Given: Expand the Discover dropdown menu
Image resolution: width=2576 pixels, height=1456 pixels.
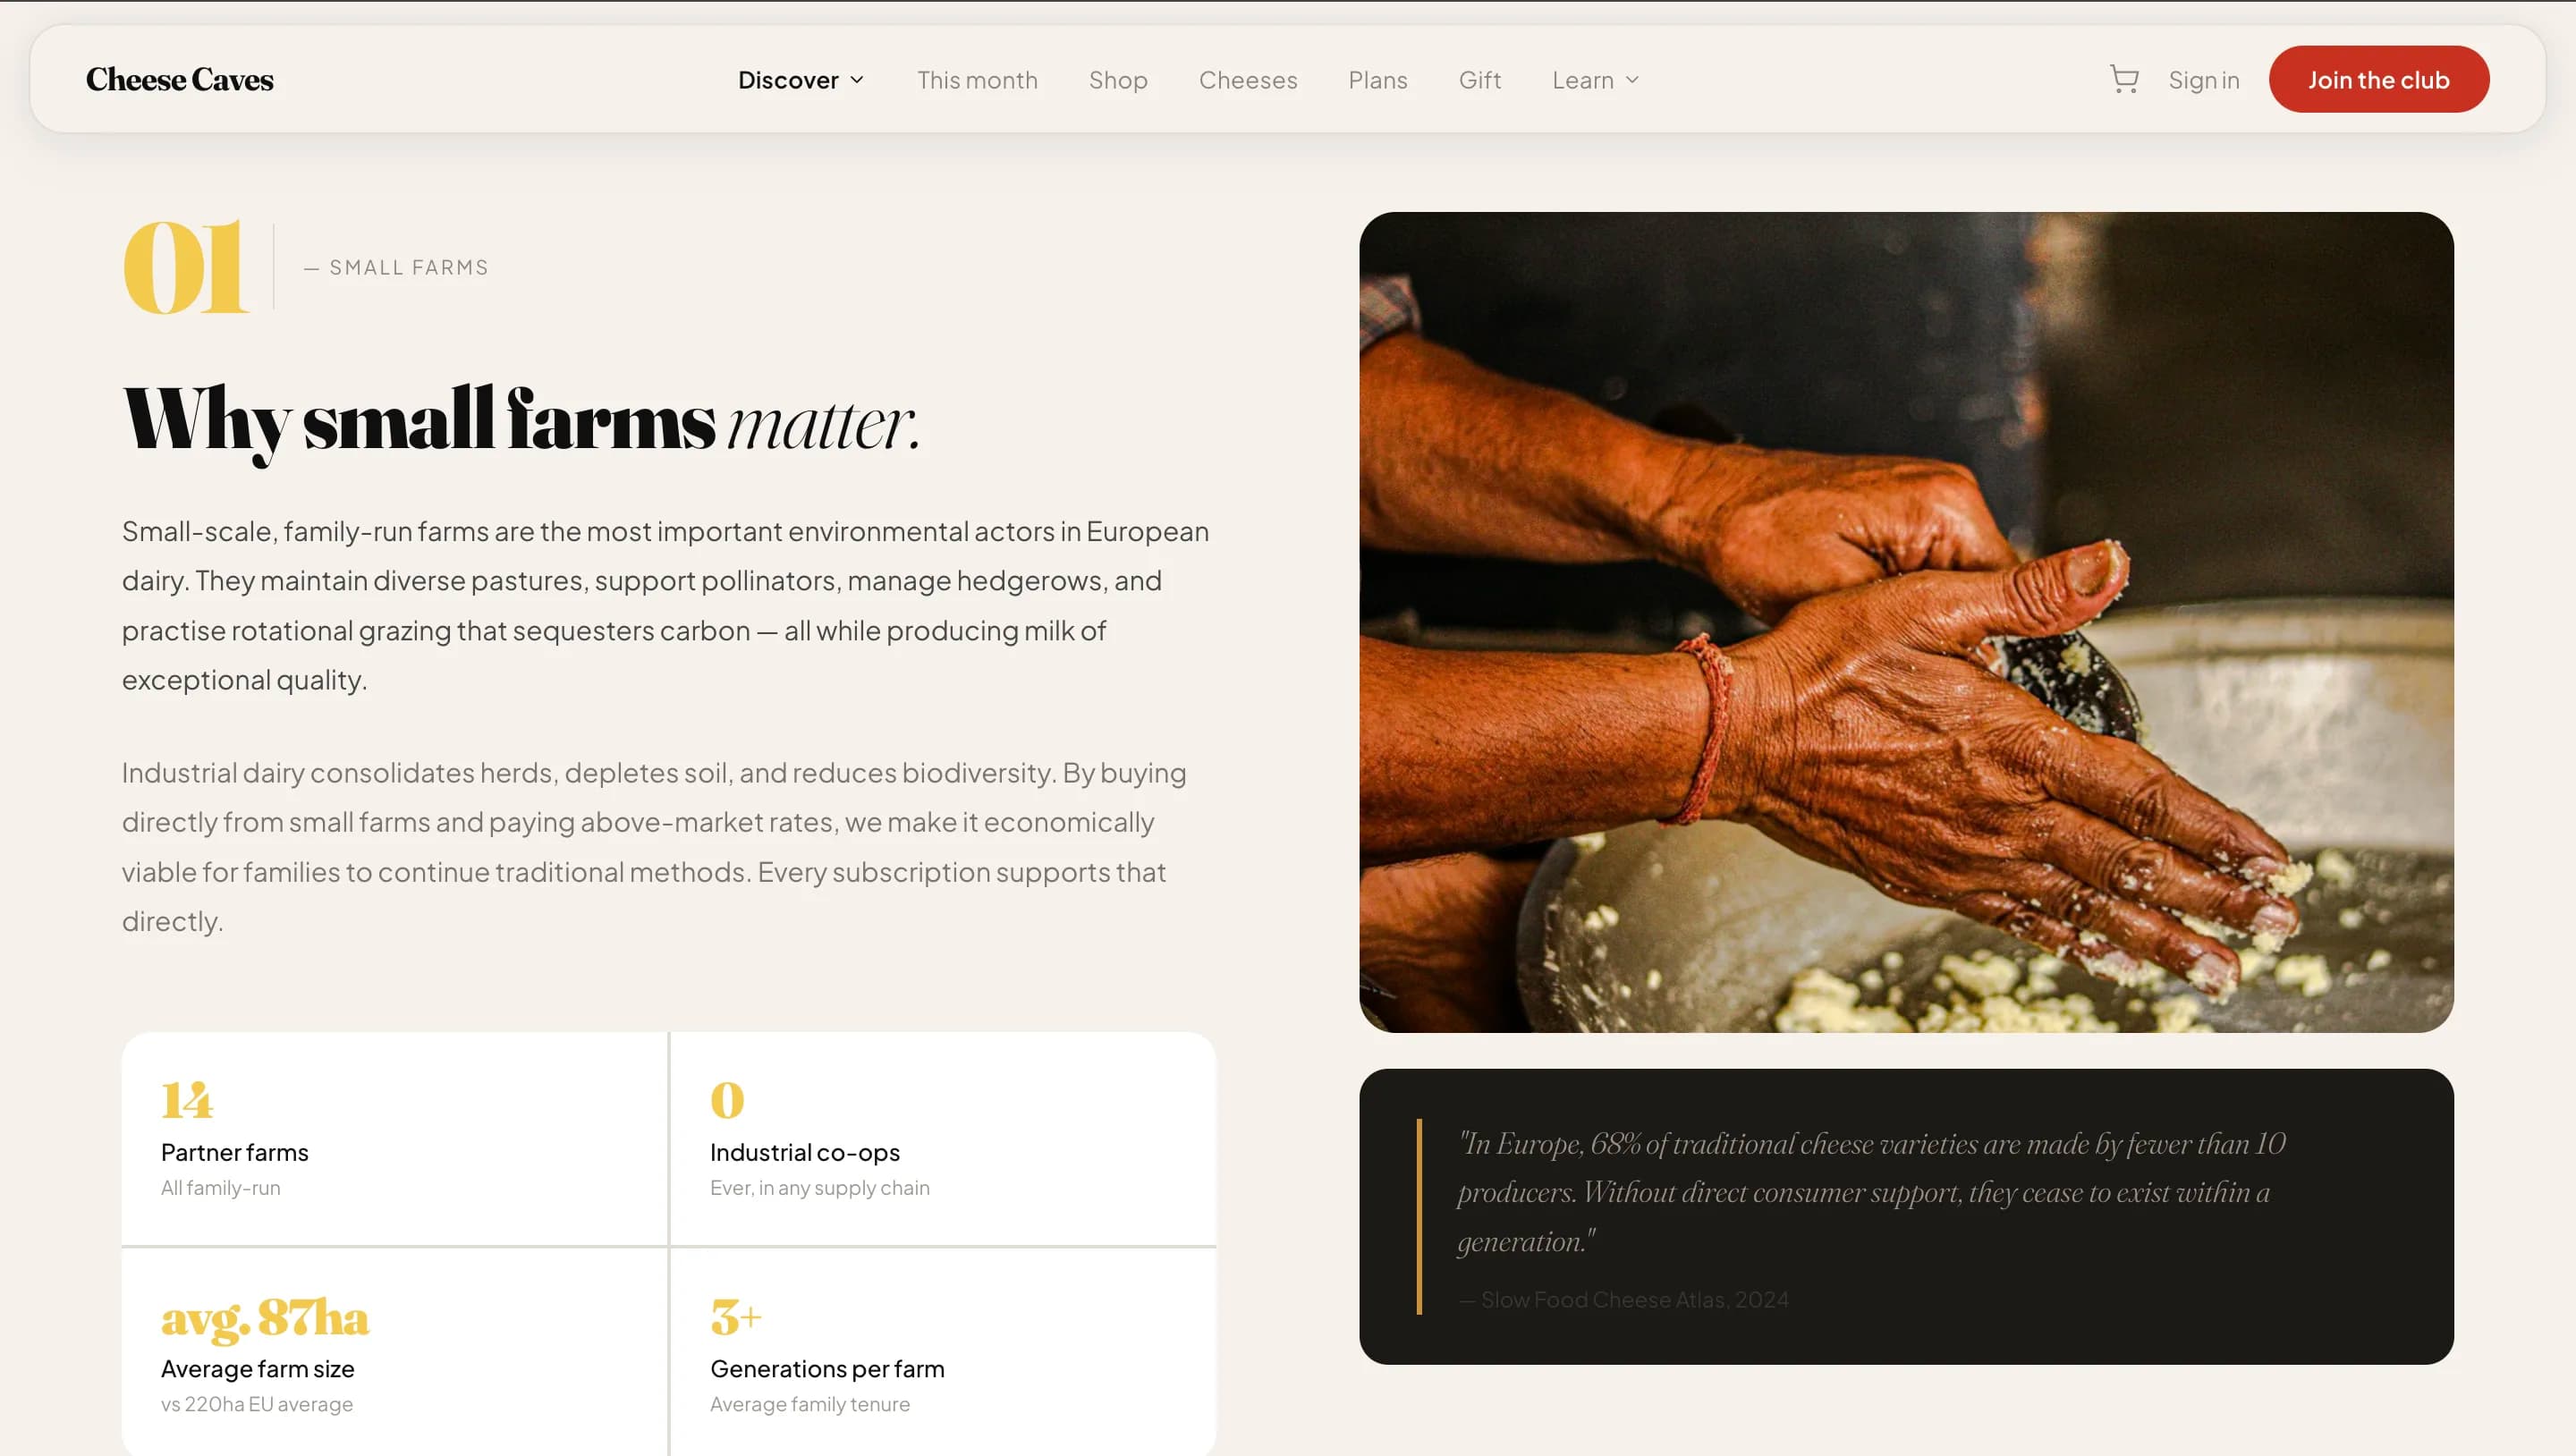Looking at the screenshot, I should tap(800, 80).
